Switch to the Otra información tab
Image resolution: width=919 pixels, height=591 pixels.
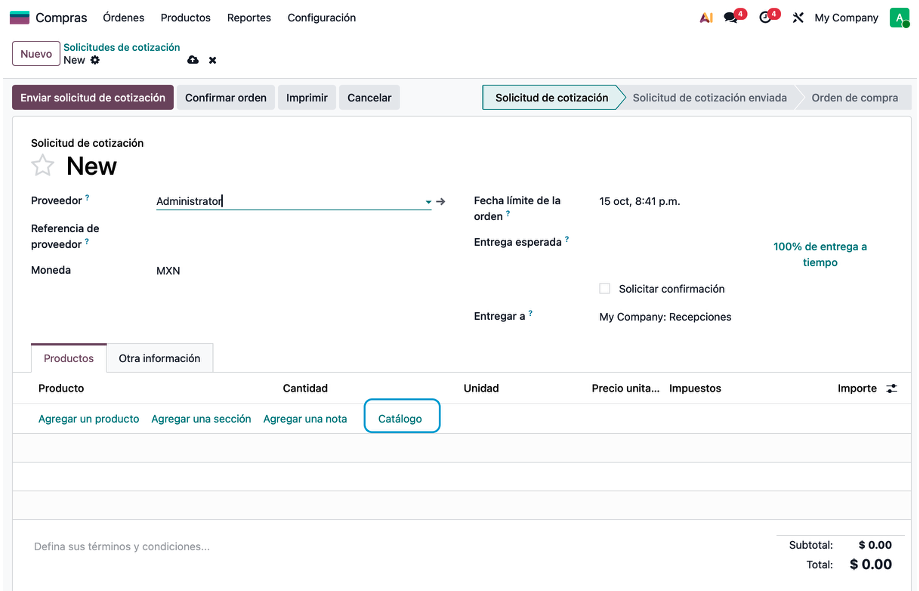pos(159,358)
